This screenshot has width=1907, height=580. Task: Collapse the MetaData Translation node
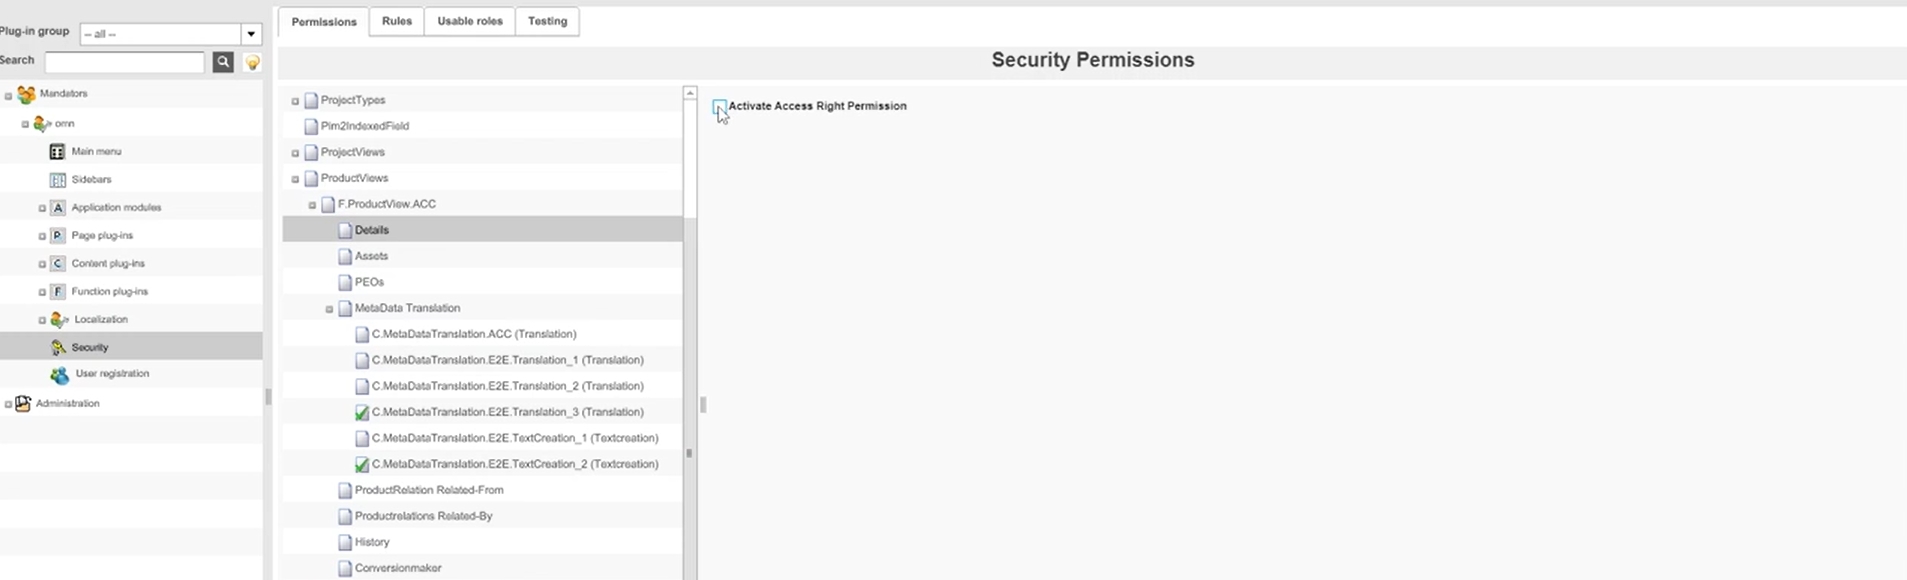click(329, 309)
